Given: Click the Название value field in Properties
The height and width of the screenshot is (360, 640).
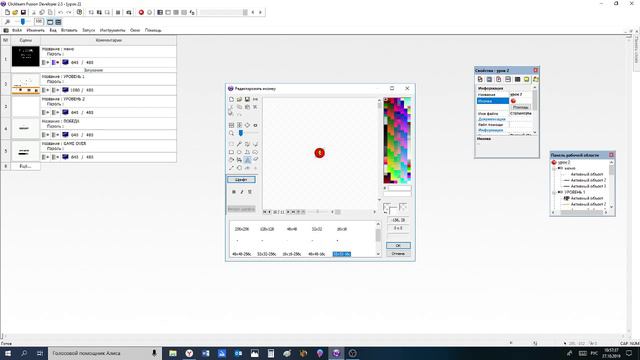Looking at the screenshot, I should (520, 94).
